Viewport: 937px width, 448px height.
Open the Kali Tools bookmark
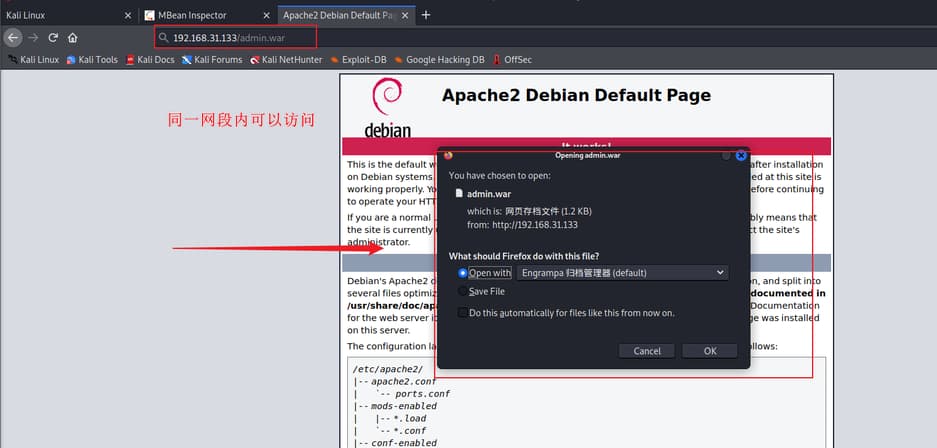(92, 60)
